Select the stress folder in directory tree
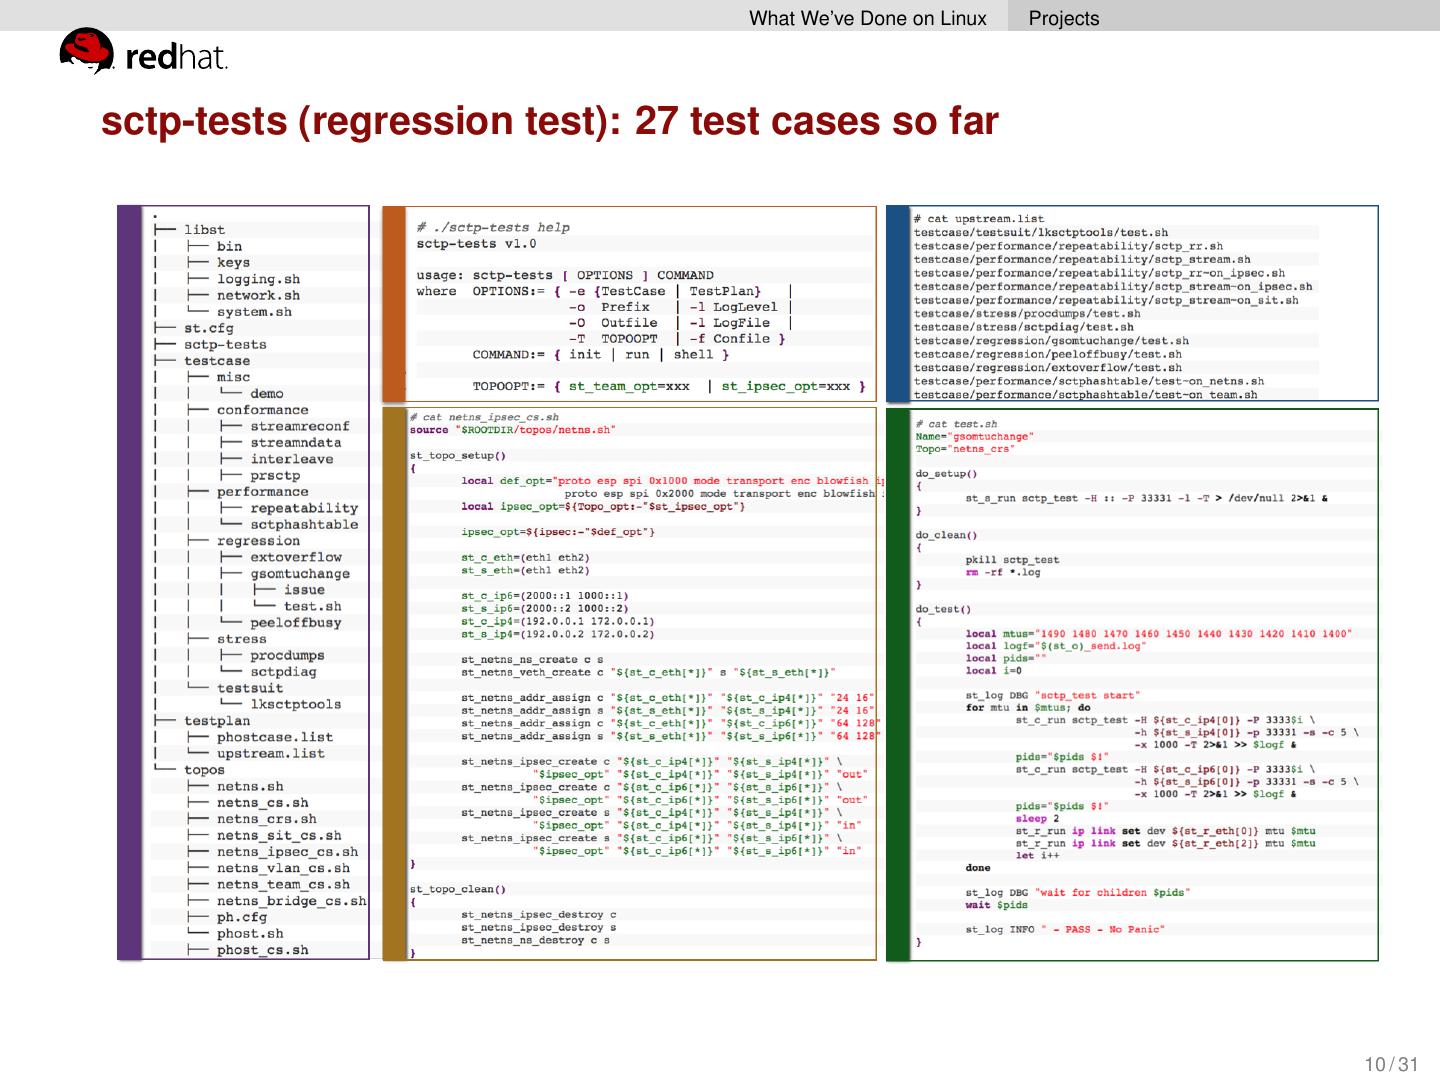Screen dimensions: 1440x1080 click(x=241, y=639)
